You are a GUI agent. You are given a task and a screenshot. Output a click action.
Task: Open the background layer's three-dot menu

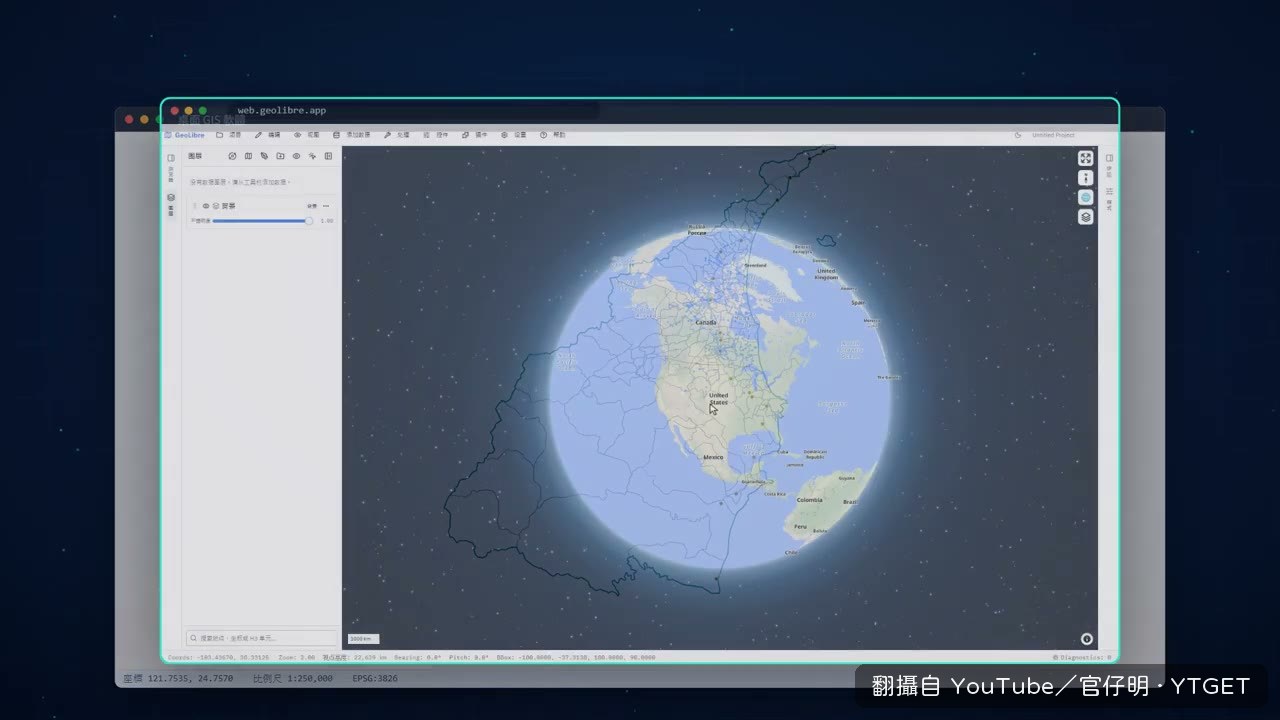click(326, 206)
